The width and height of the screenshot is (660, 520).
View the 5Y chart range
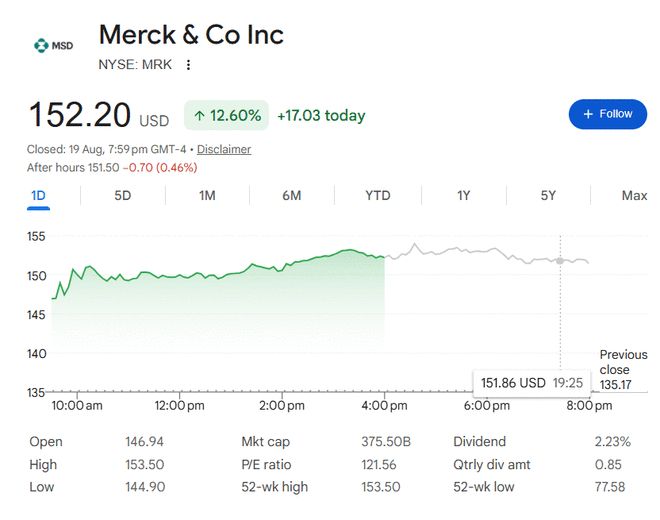[x=548, y=196]
